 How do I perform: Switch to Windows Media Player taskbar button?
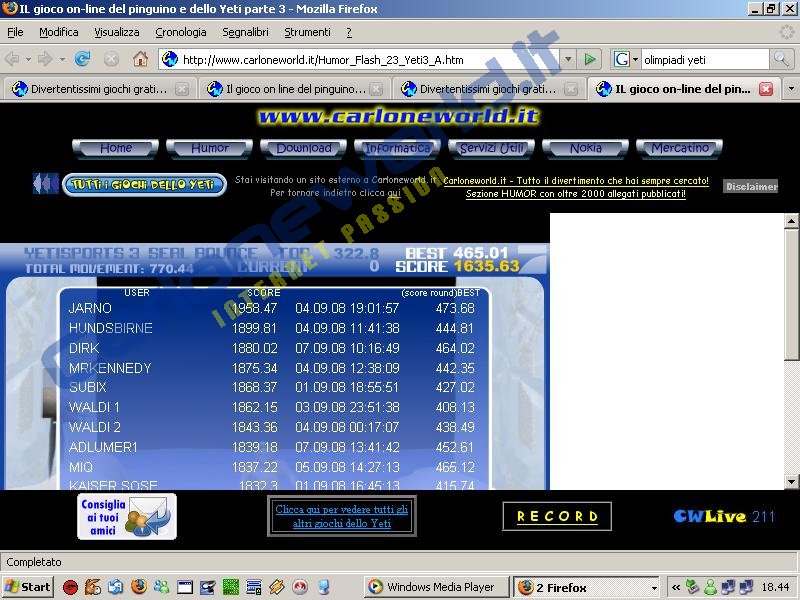click(x=437, y=587)
